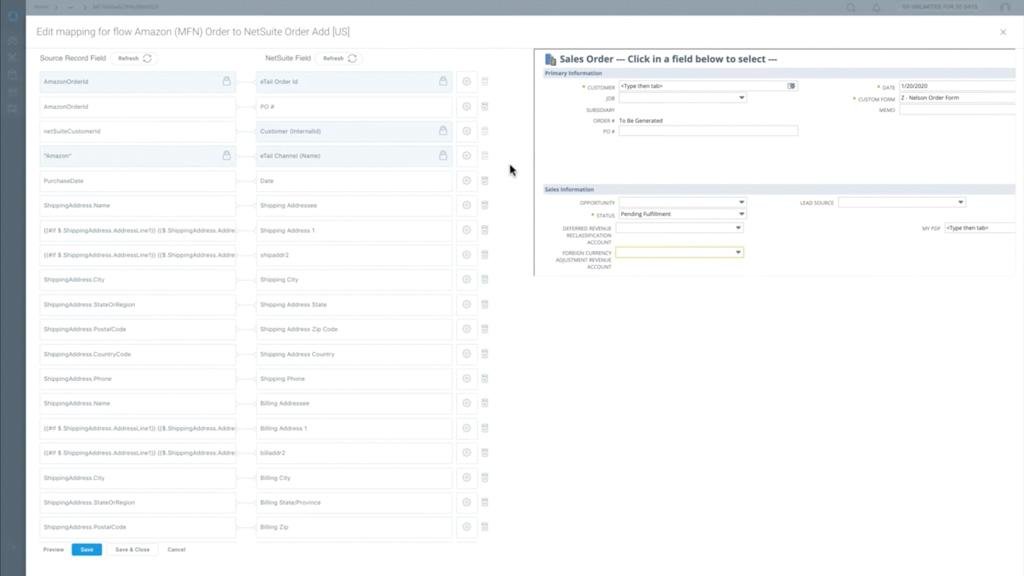Select the Shipping Address Zip Code NetSuite field

354,329
